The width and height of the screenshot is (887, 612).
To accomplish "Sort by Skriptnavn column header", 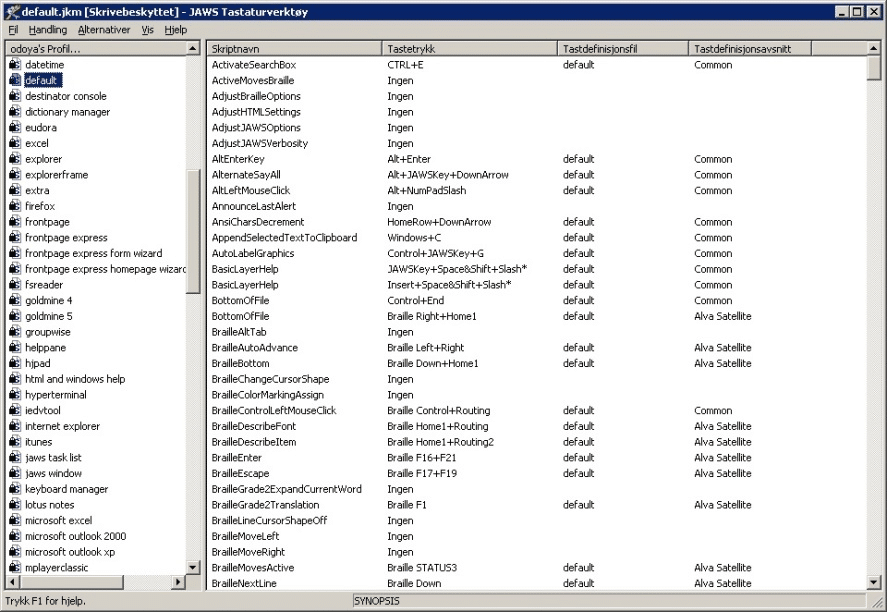I will [294, 48].
